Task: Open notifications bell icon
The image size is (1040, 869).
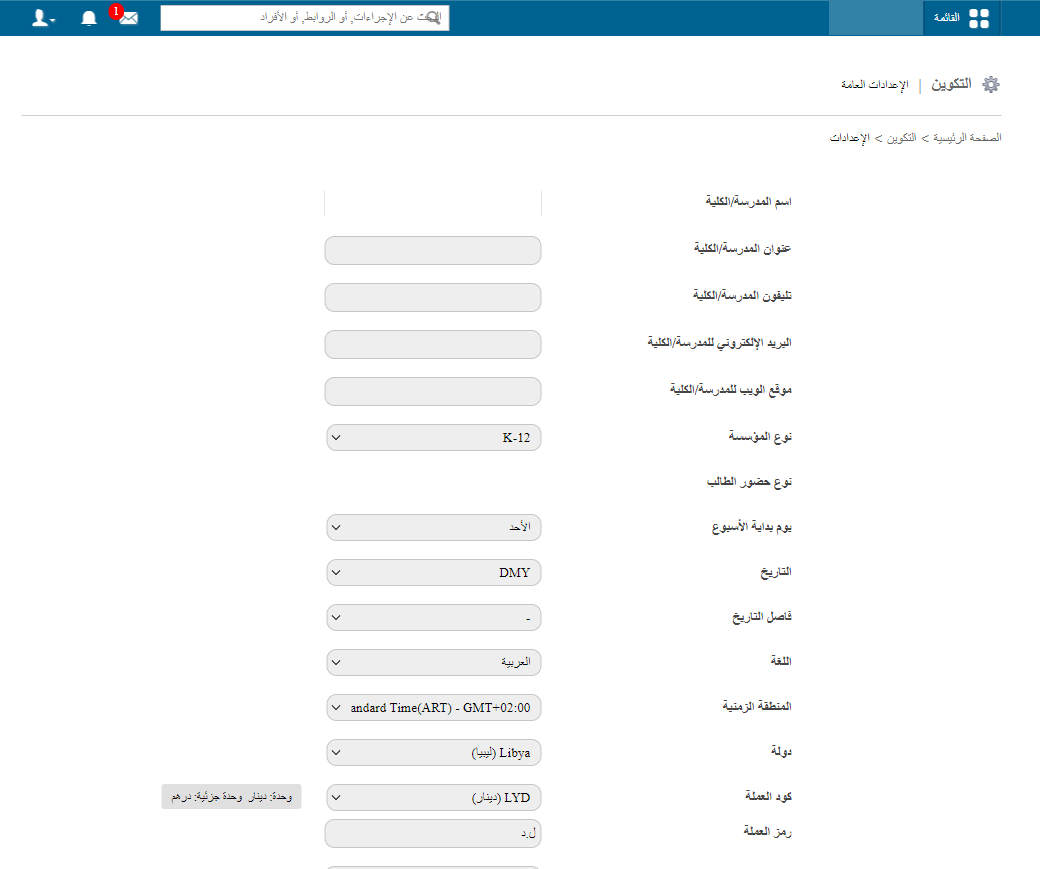Action: (89, 19)
